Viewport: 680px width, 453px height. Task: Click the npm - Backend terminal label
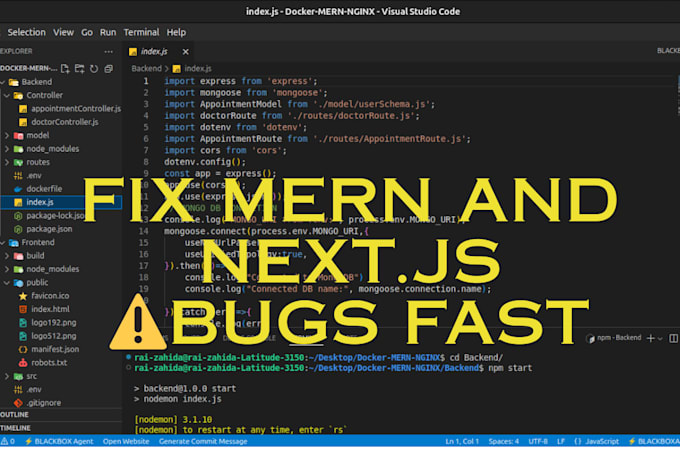coord(619,338)
